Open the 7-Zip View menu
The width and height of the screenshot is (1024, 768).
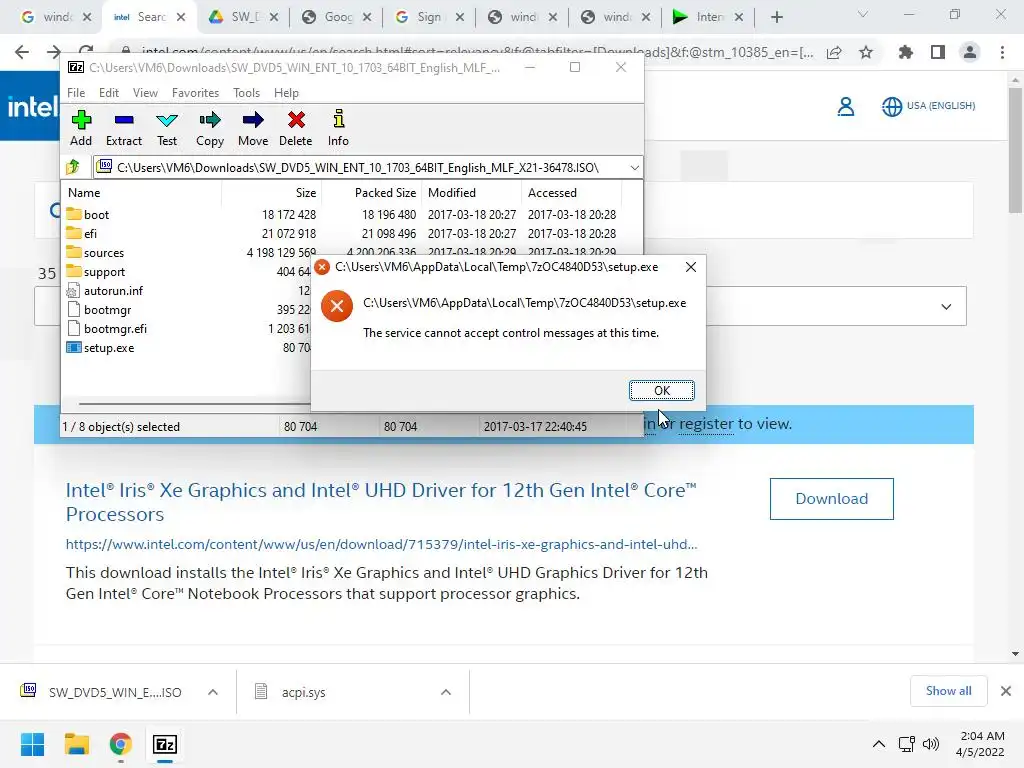tap(145, 93)
